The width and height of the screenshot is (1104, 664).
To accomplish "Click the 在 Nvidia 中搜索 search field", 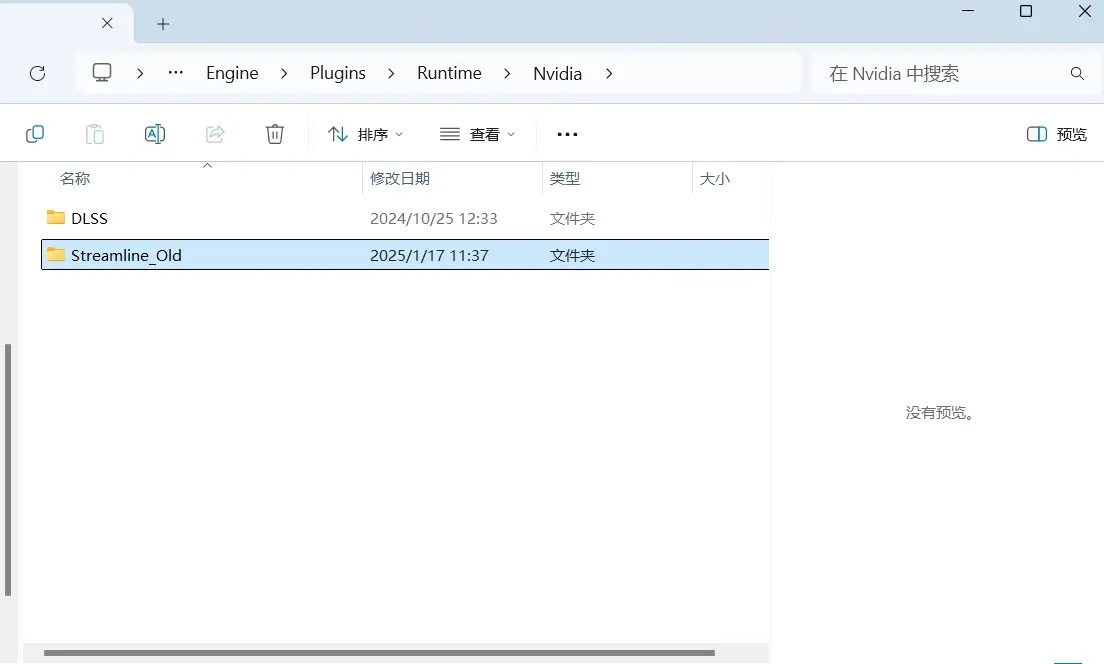I will pyautogui.click(x=940, y=73).
